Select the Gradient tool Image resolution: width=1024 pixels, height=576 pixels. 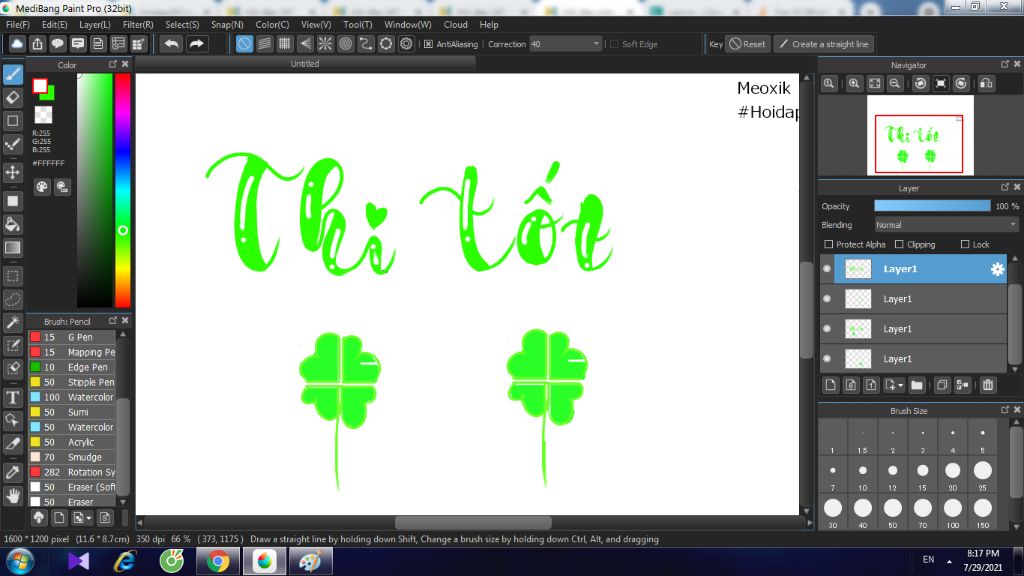13,248
